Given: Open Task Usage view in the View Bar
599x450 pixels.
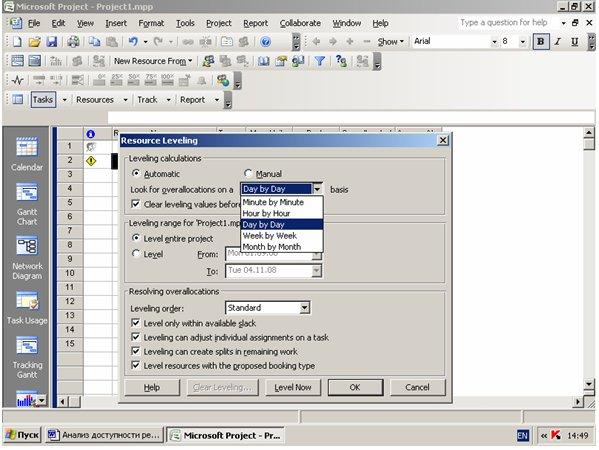Looking at the screenshot, I should (x=27, y=308).
